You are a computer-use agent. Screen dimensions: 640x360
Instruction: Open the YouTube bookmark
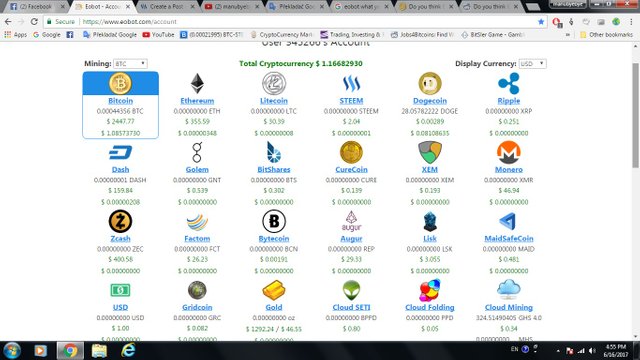[158, 35]
